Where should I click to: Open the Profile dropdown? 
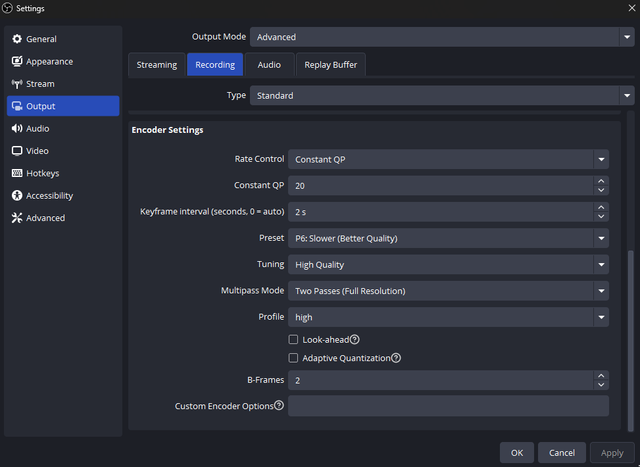pyautogui.click(x=448, y=317)
